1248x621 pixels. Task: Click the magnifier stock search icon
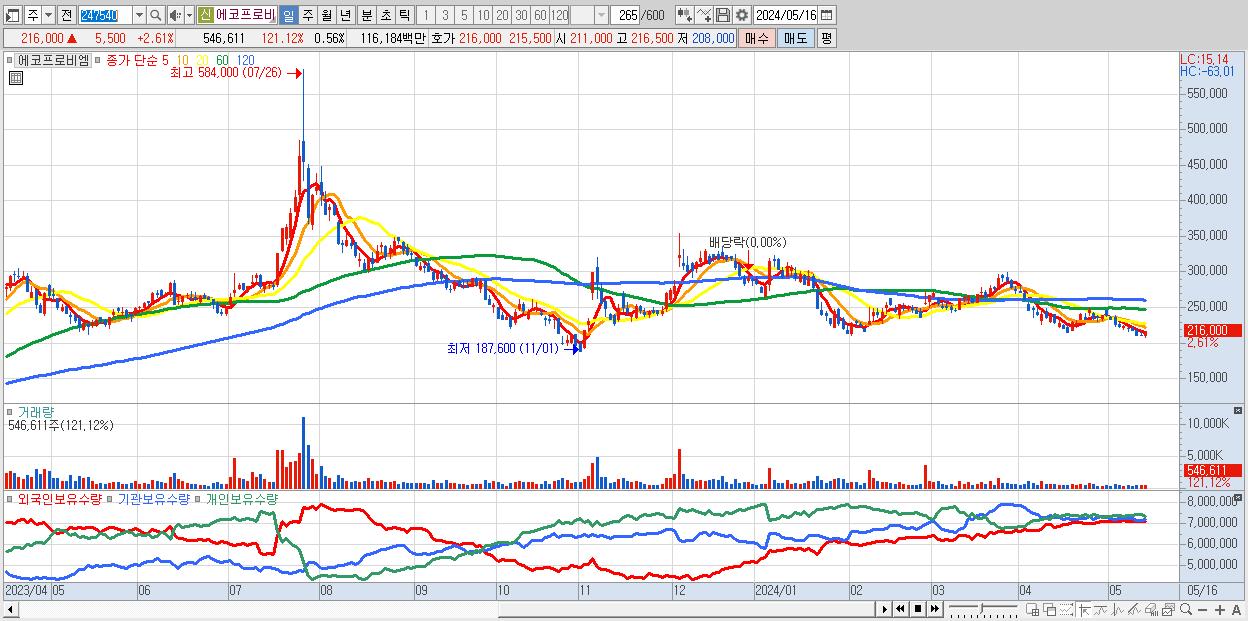[x=157, y=15]
